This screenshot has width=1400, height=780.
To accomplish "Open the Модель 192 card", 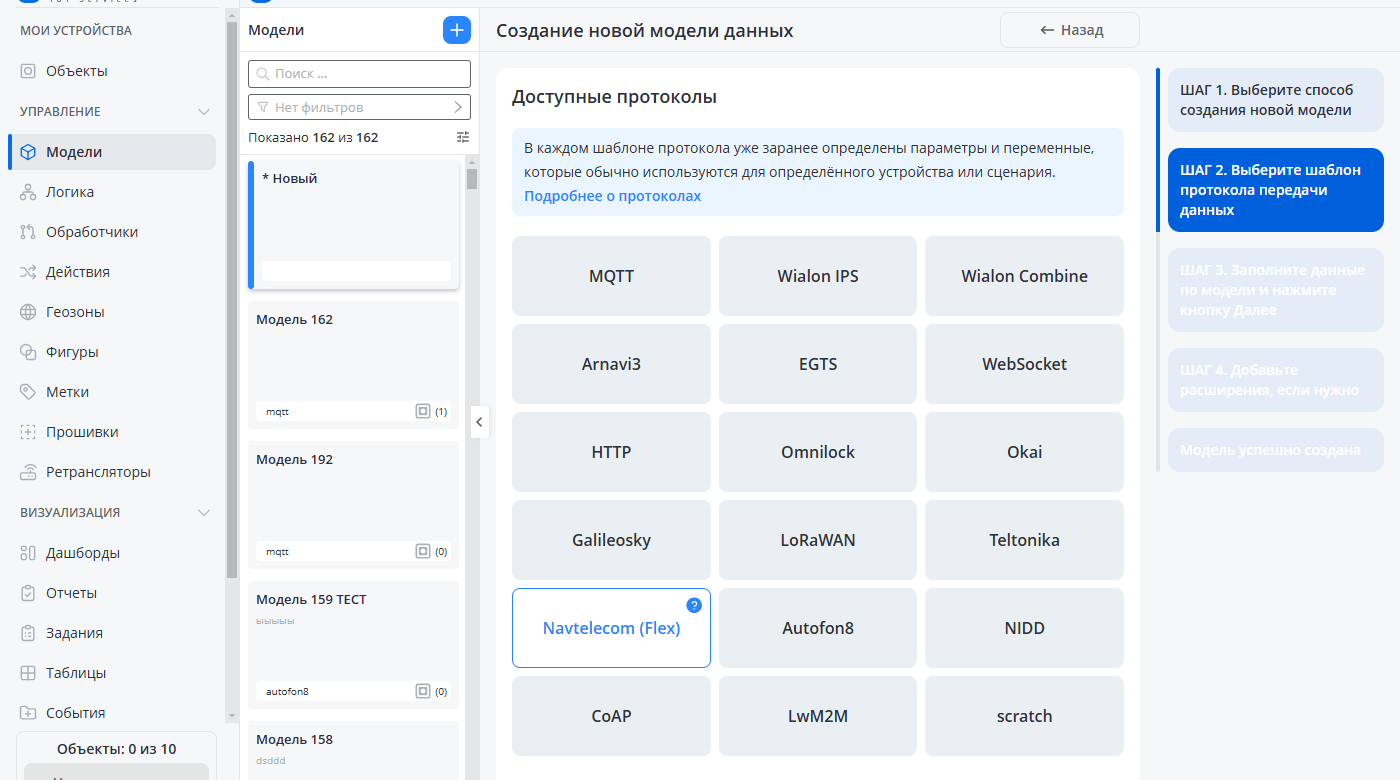I will pos(353,505).
